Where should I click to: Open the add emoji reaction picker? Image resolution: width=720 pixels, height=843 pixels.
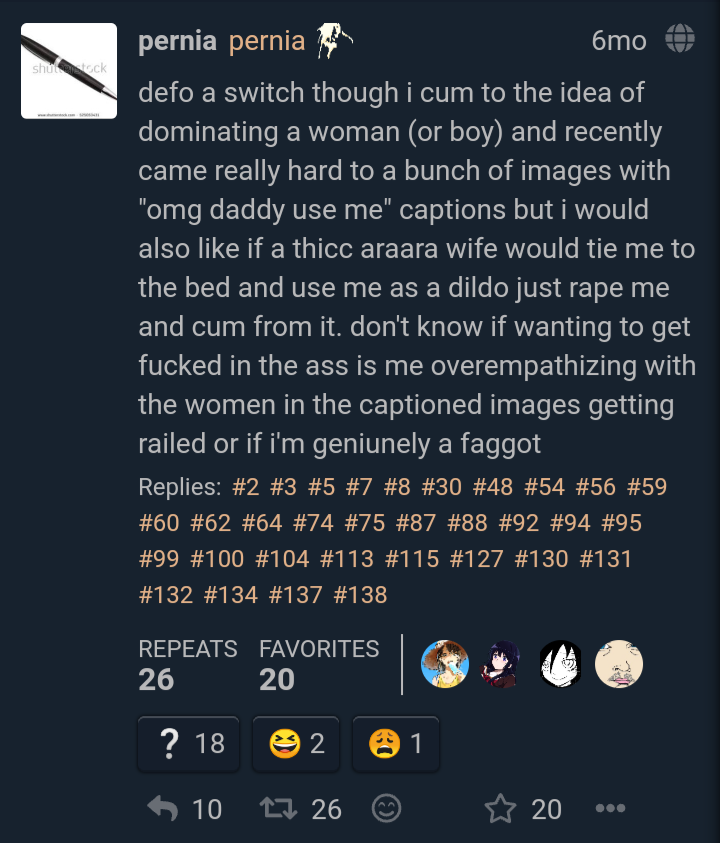[x=387, y=808]
